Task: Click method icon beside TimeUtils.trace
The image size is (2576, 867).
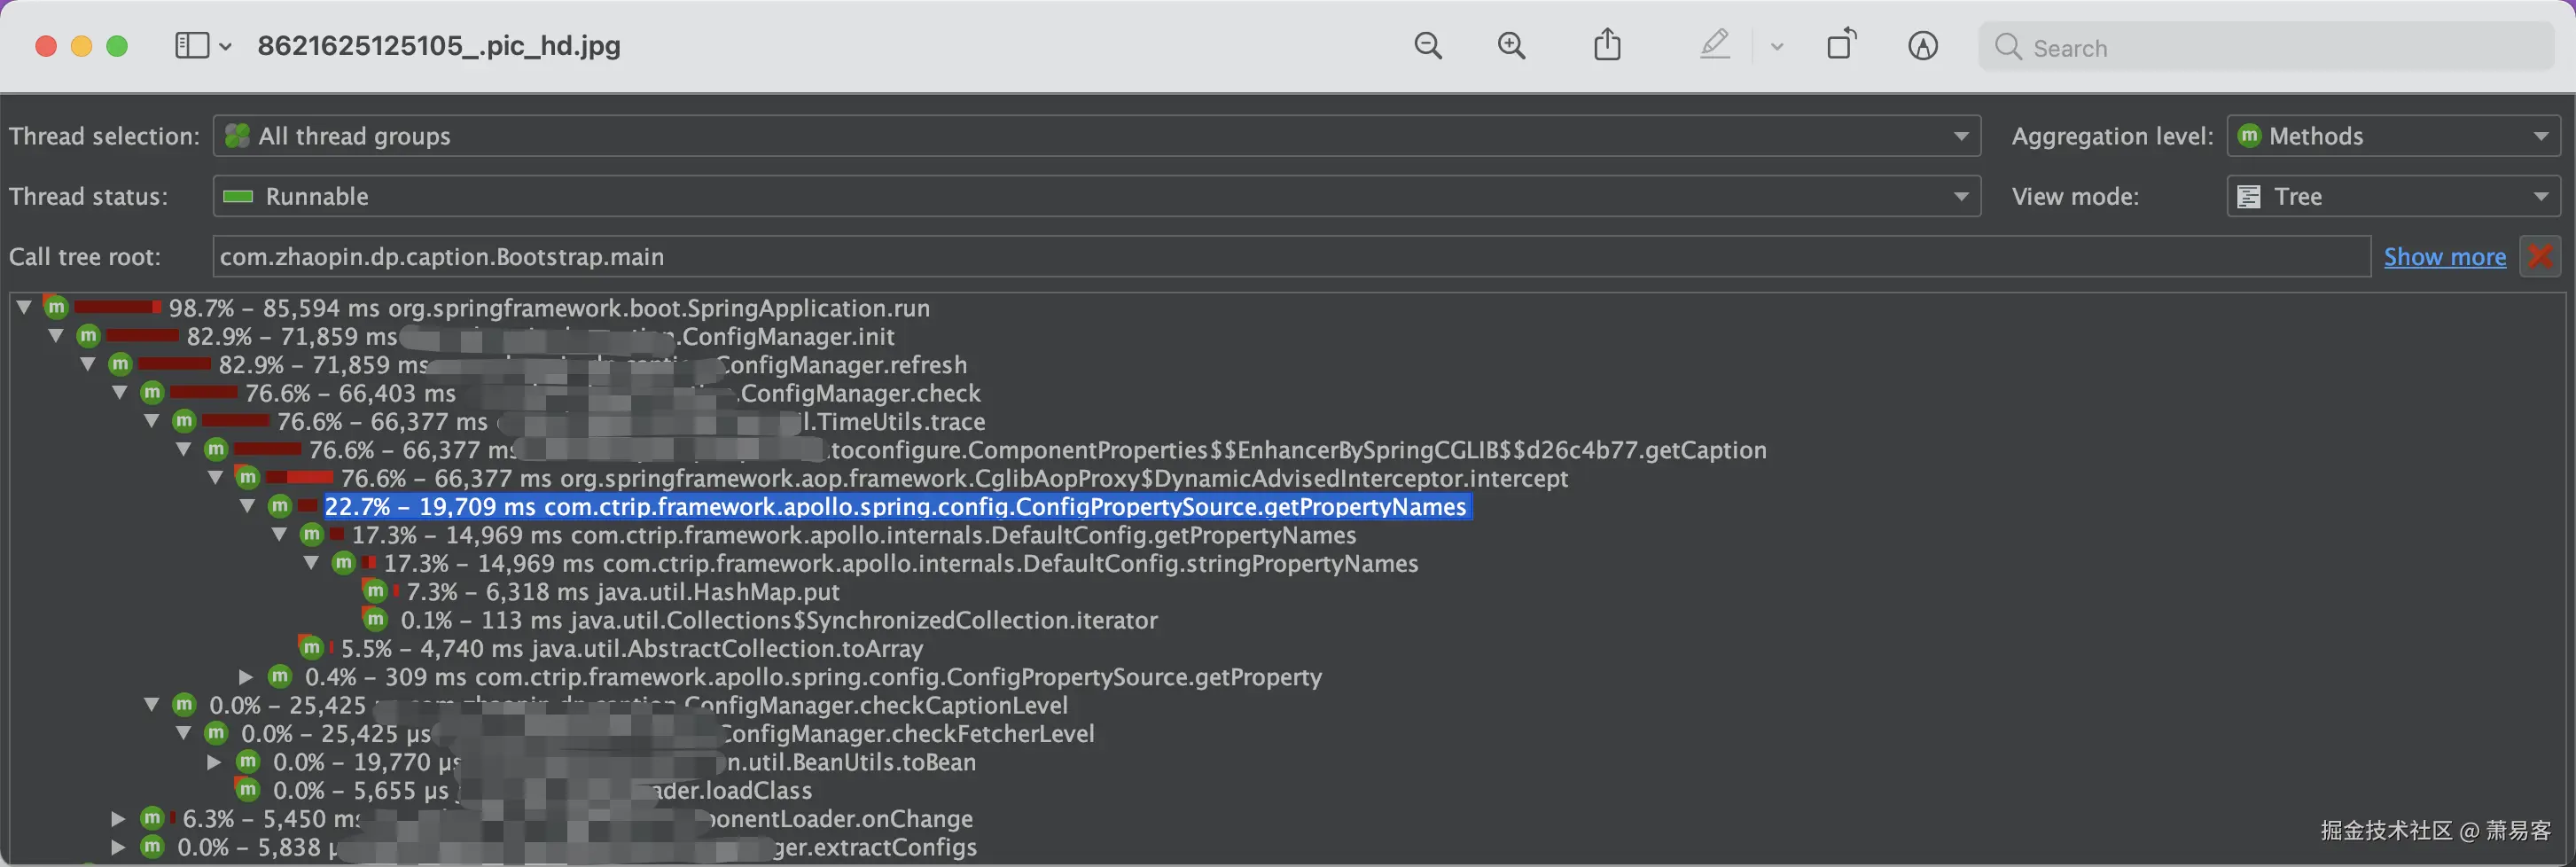Action: coord(184,421)
